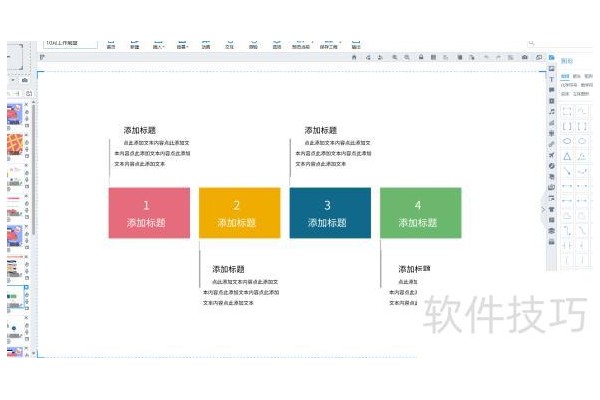Viewport: 600px width, 400px height.
Task: Select the music note icon in the sidebar
Action: pos(551,112)
